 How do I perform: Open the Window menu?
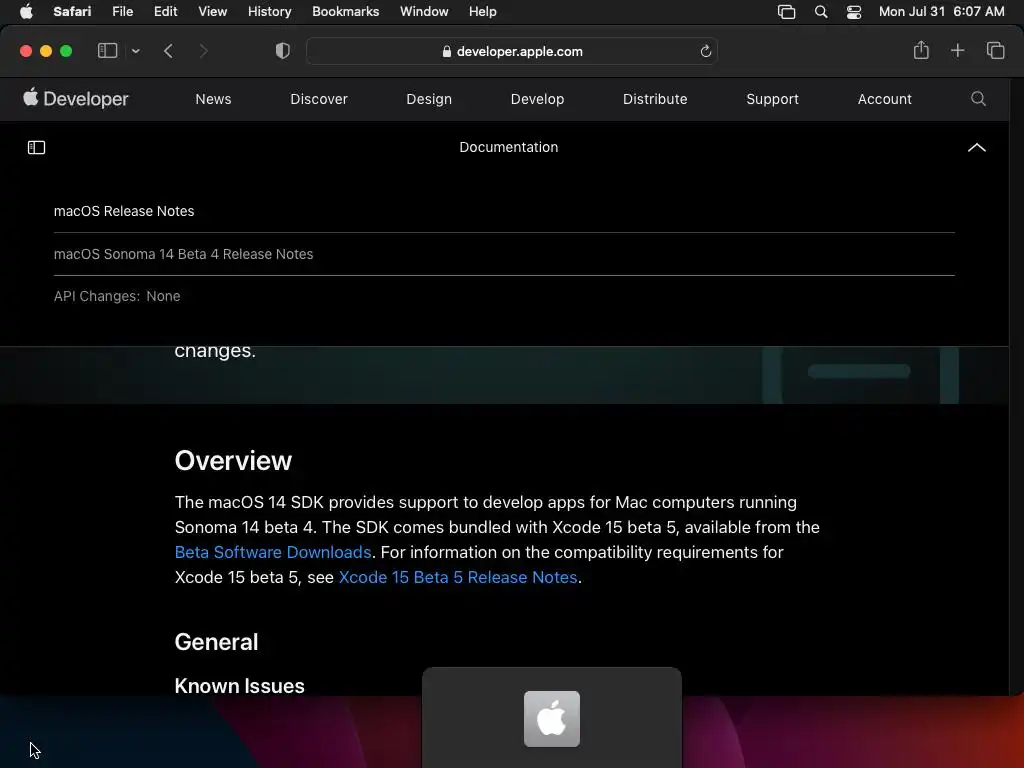pyautogui.click(x=424, y=12)
